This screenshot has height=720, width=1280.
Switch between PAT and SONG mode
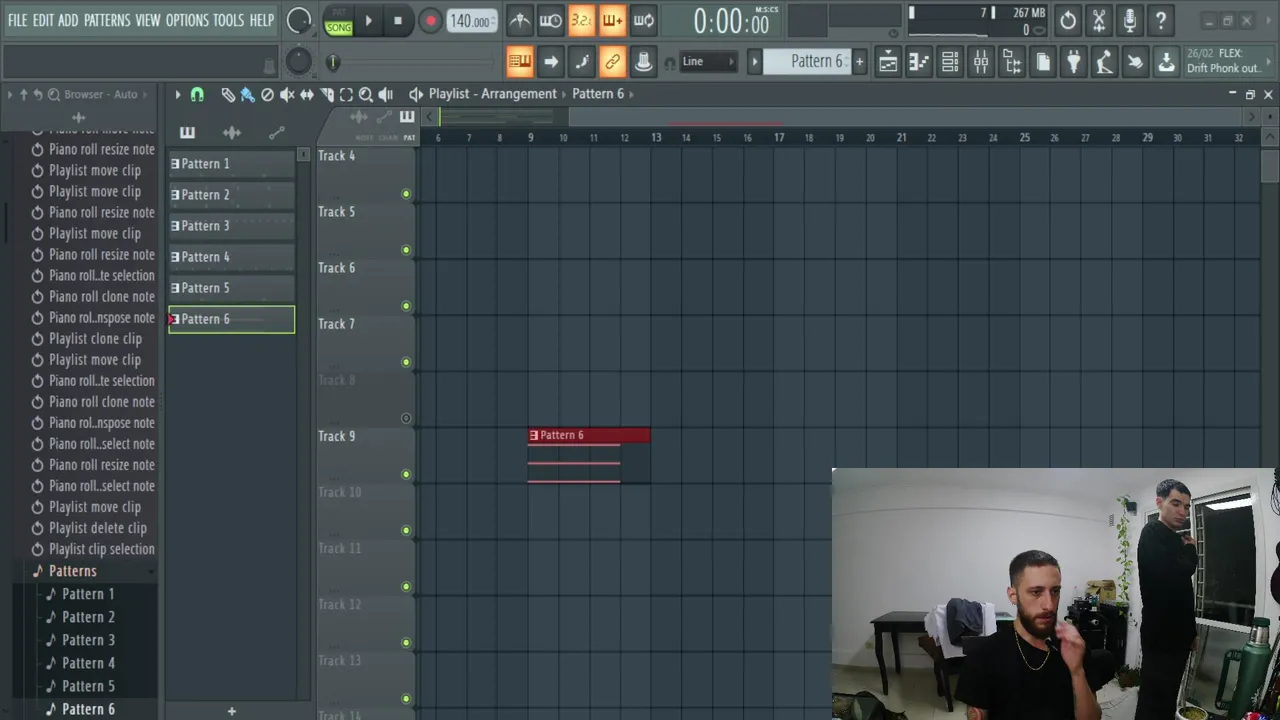338,21
